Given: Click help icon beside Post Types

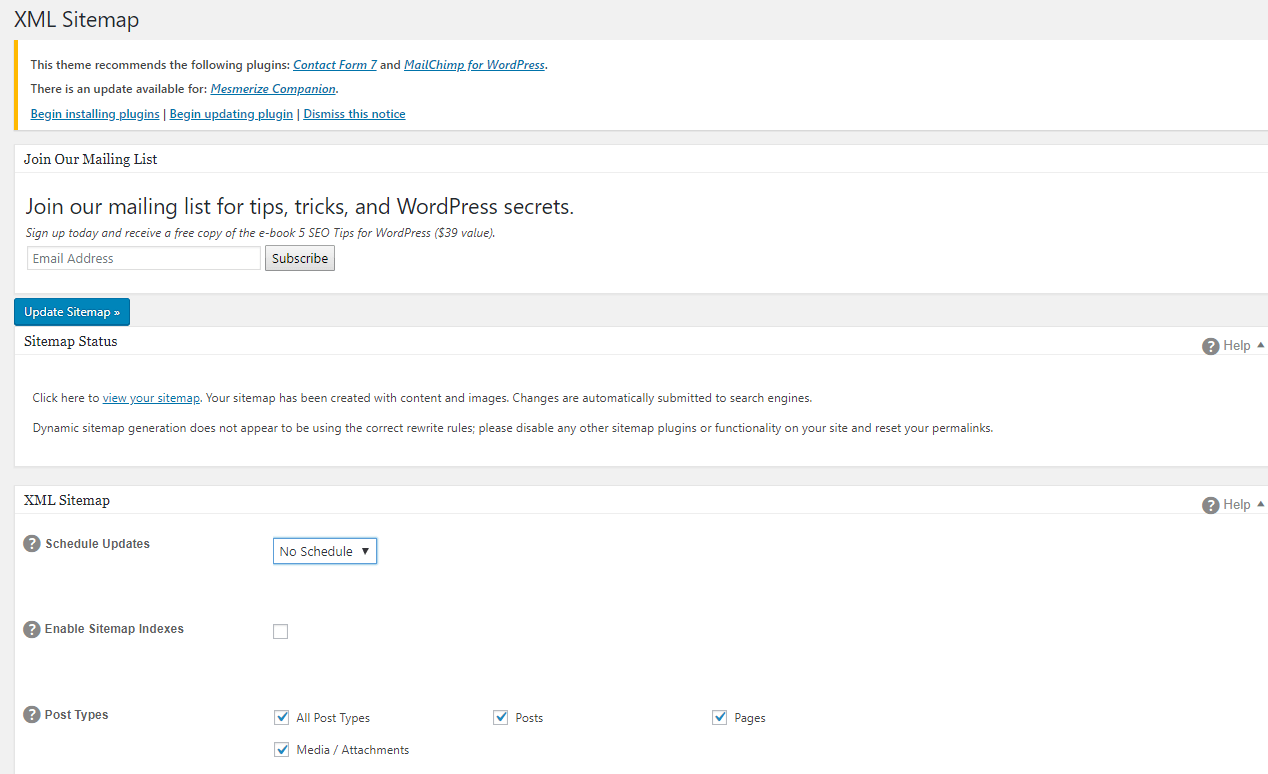Looking at the screenshot, I should 31,715.
